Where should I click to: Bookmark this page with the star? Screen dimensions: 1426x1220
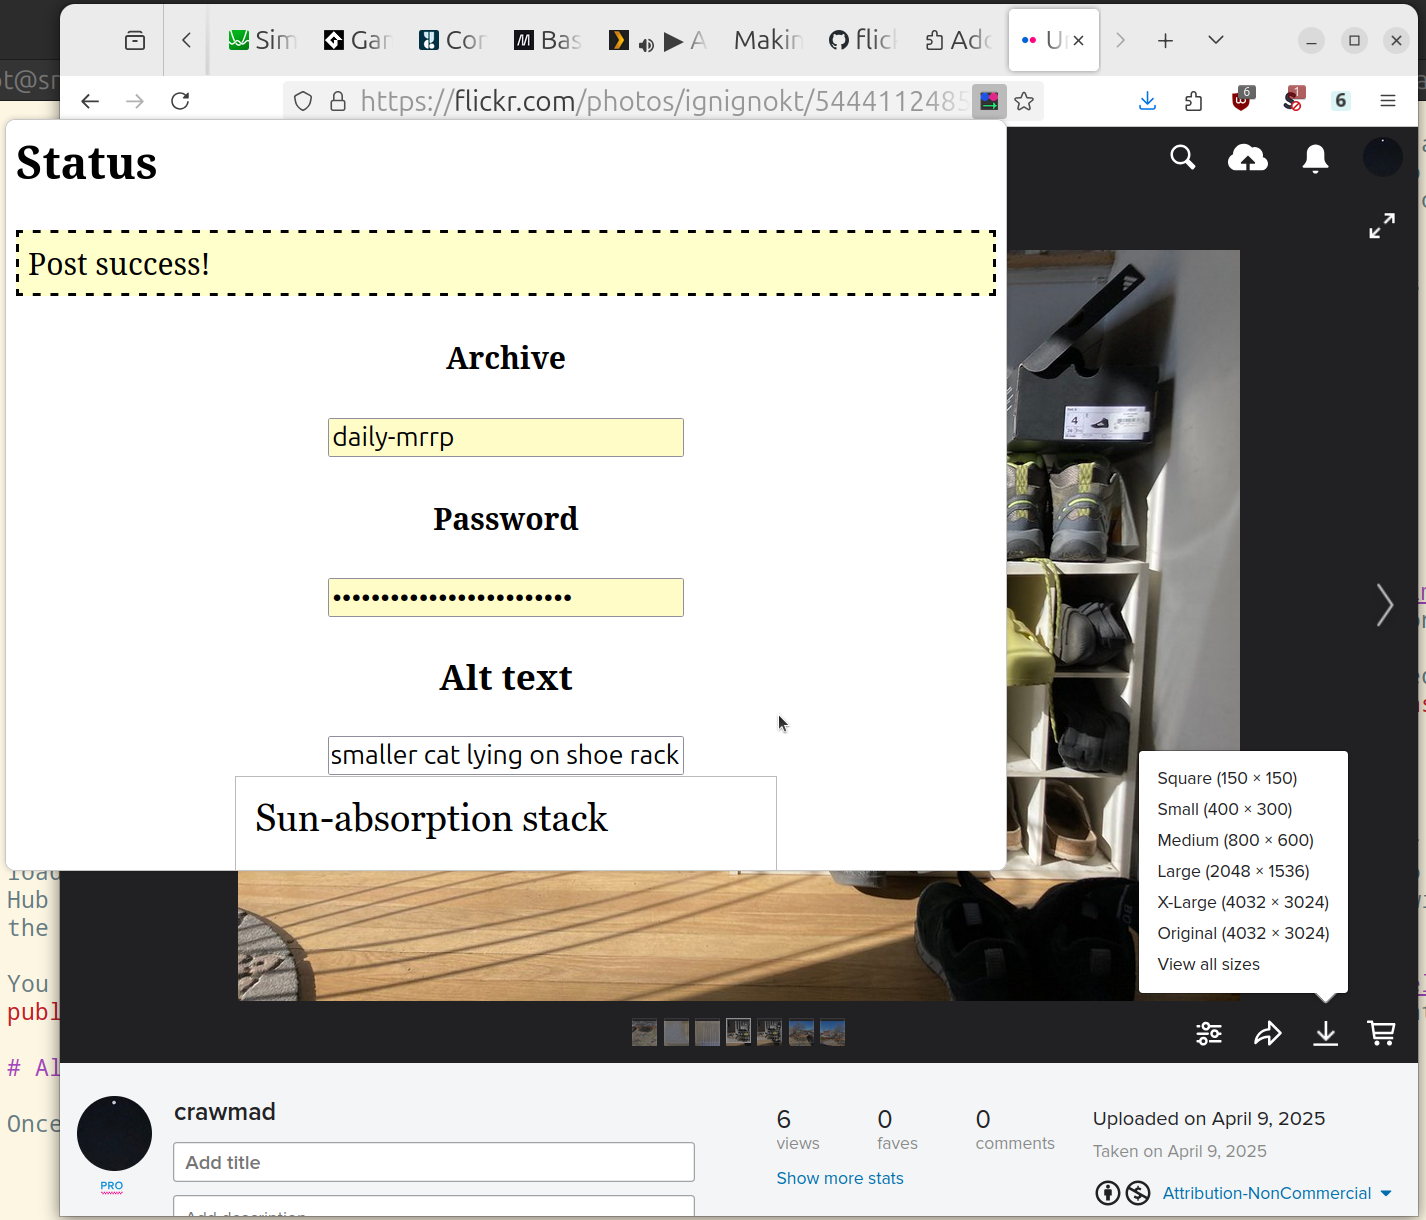1024,101
